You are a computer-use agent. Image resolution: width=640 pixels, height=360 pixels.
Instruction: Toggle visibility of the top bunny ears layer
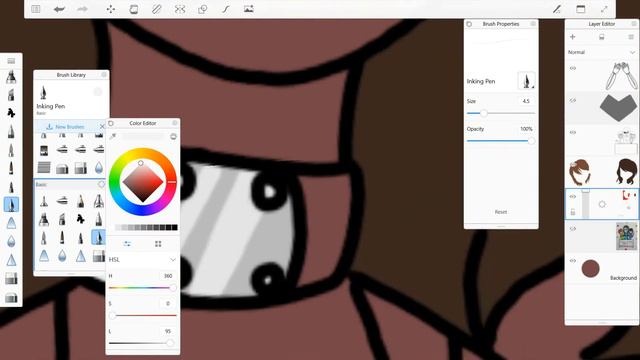(573, 68)
